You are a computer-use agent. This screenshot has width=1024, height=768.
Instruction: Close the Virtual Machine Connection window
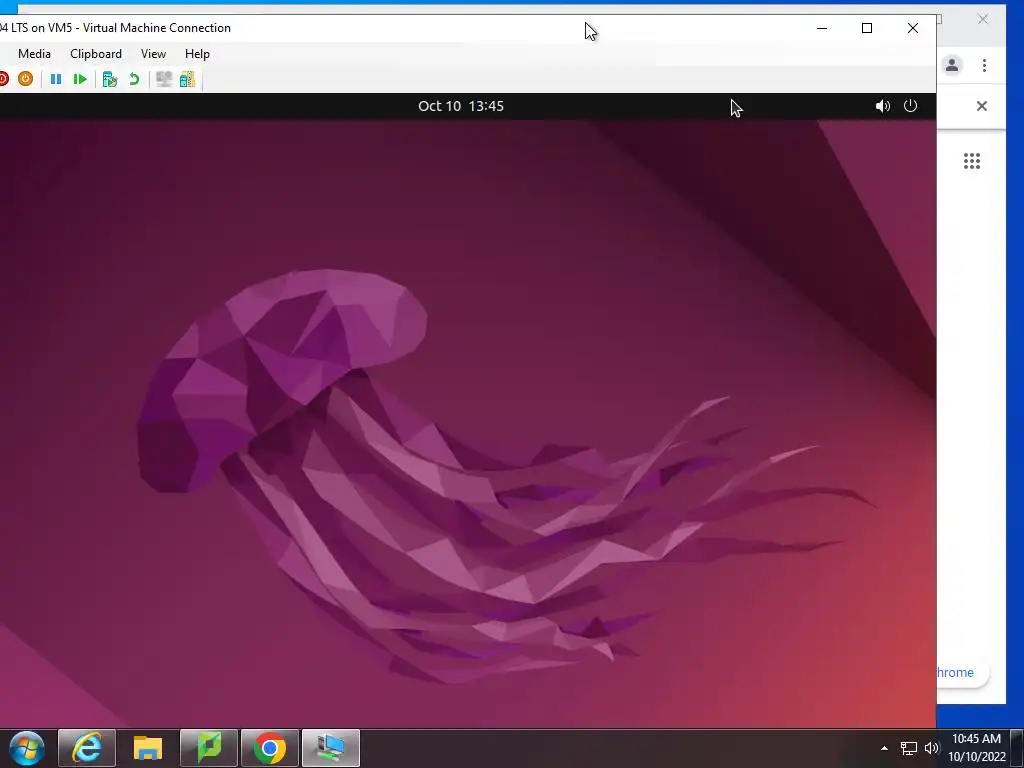click(x=913, y=28)
